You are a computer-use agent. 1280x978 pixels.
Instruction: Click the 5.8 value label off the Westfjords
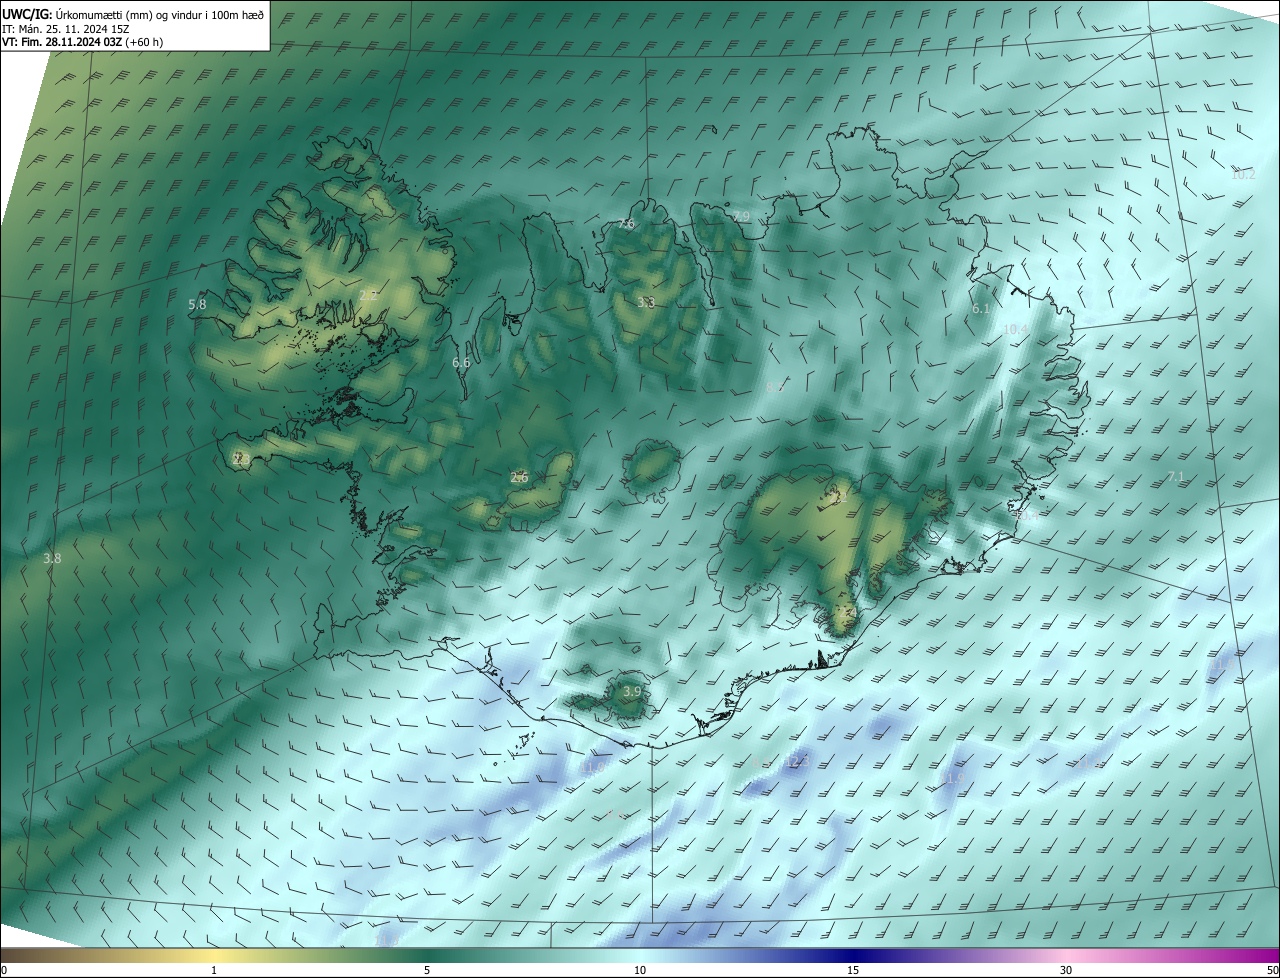coord(197,304)
